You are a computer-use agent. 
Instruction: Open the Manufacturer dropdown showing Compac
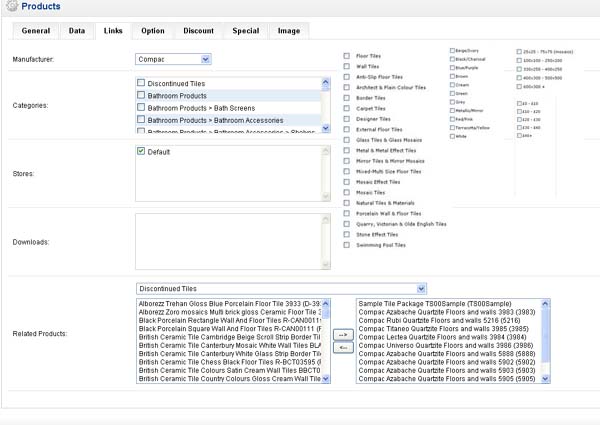[173, 59]
